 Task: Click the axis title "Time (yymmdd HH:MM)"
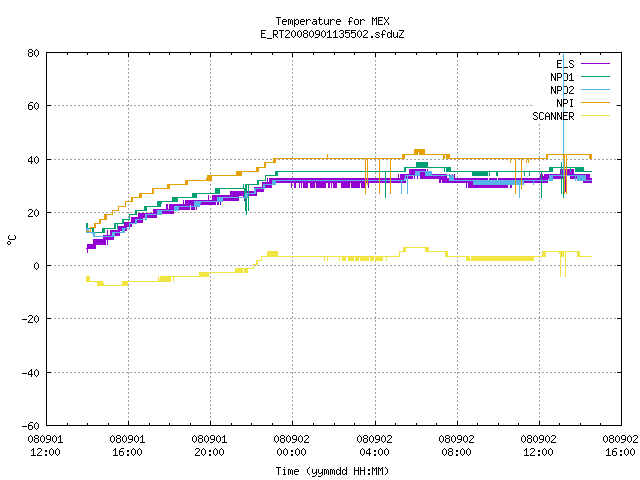(332, 471)
